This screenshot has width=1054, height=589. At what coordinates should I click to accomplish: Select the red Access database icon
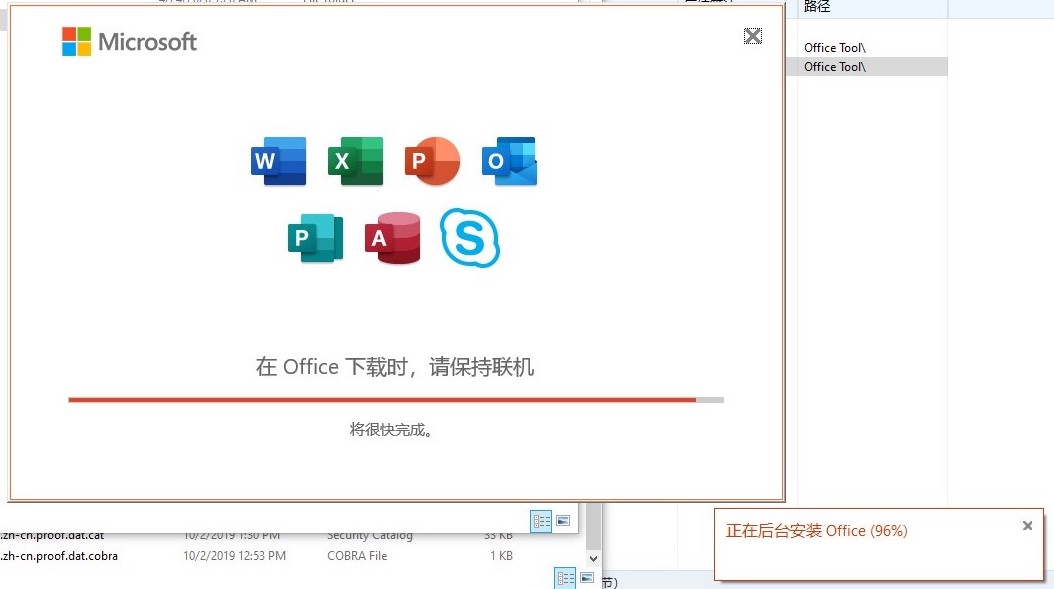[393, 238]
